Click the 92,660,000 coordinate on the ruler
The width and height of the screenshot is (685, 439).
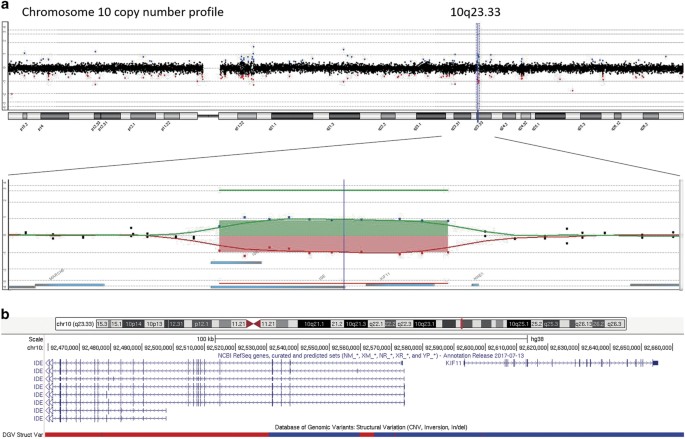(x=657, y=348)
